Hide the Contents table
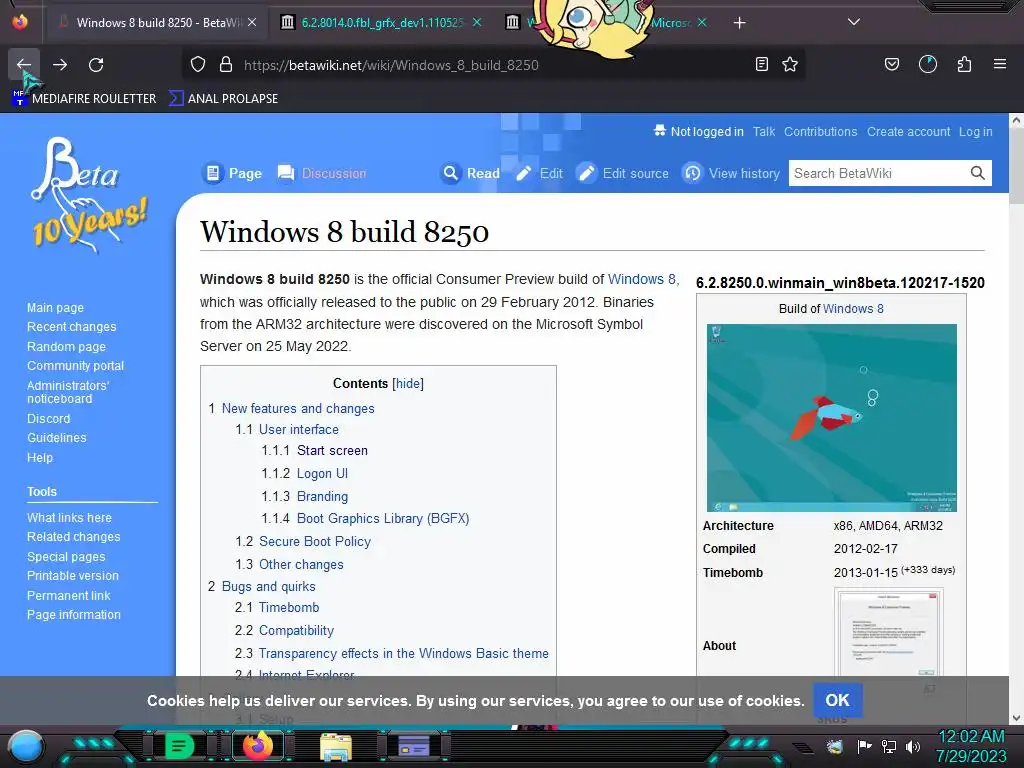 pyautogui.click(x=408, y=383)
